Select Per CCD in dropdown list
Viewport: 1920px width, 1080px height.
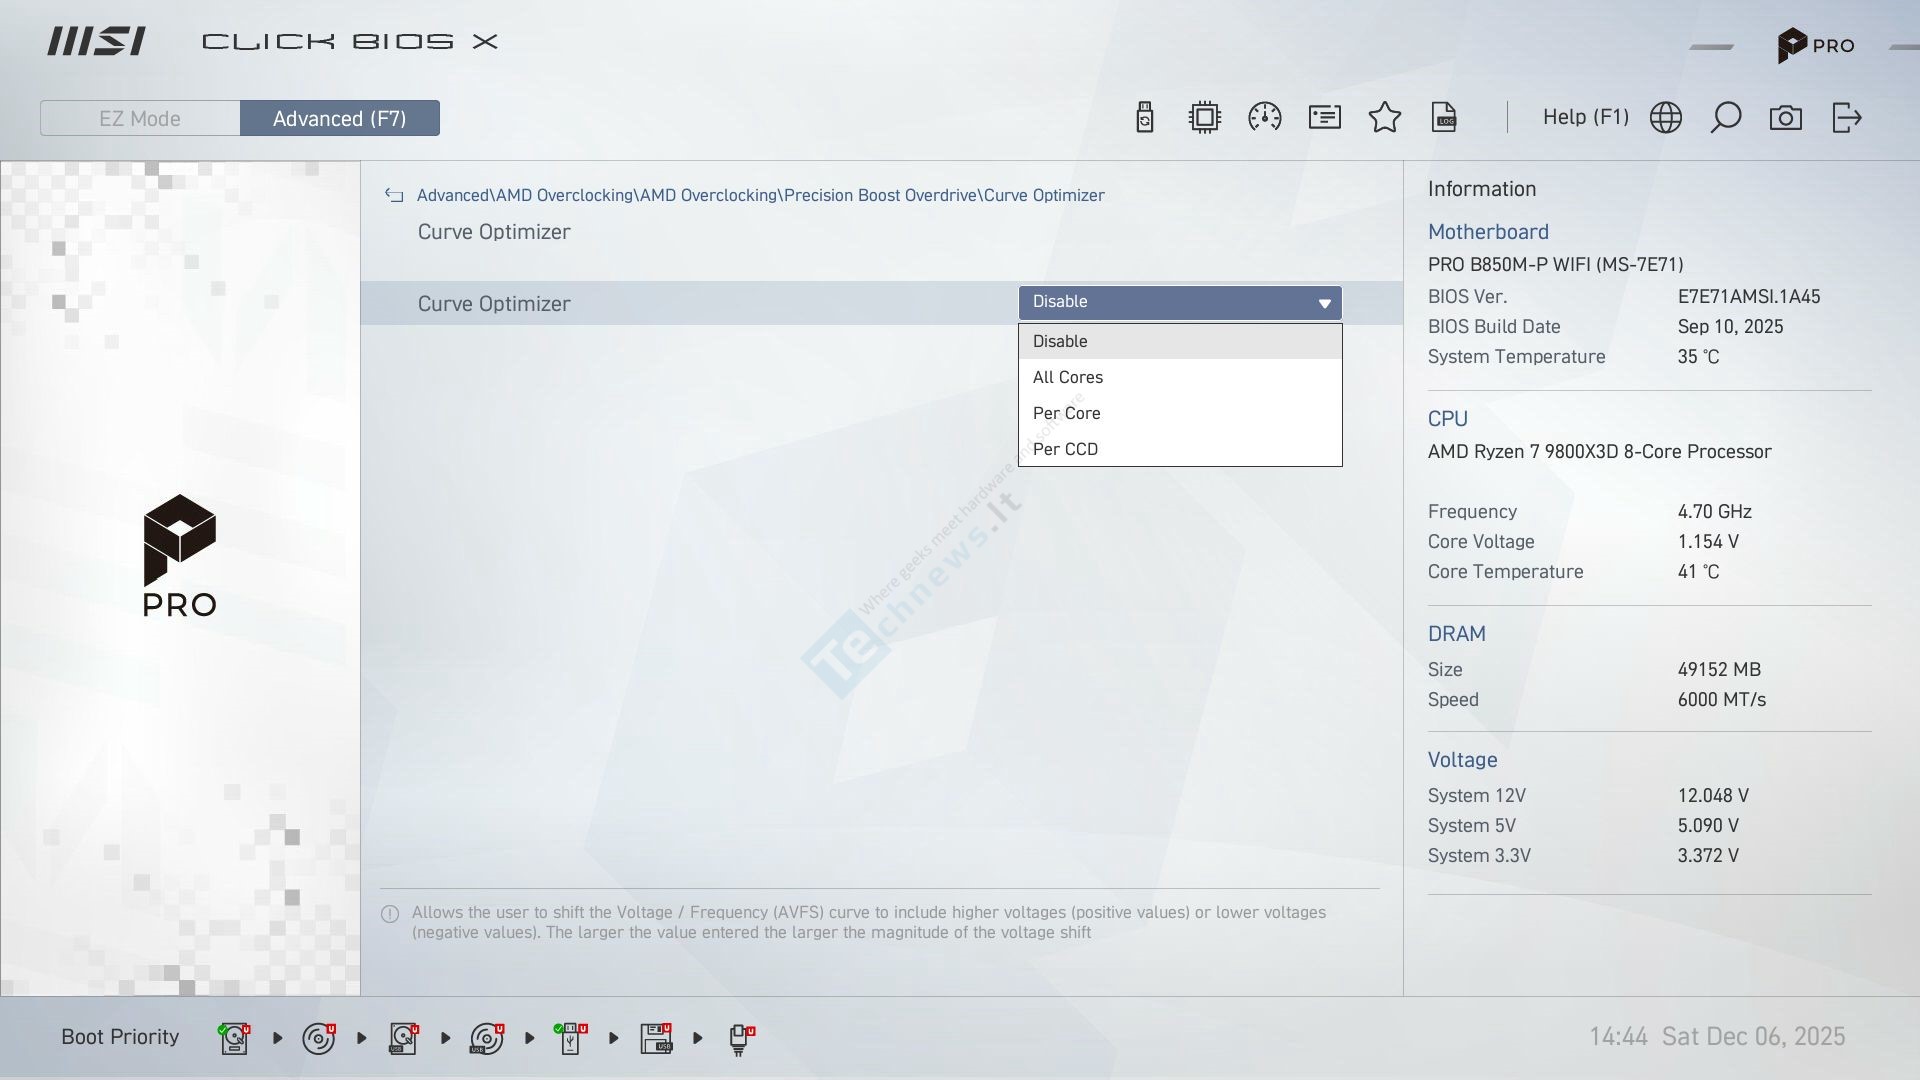click(x=1065, y=449)
